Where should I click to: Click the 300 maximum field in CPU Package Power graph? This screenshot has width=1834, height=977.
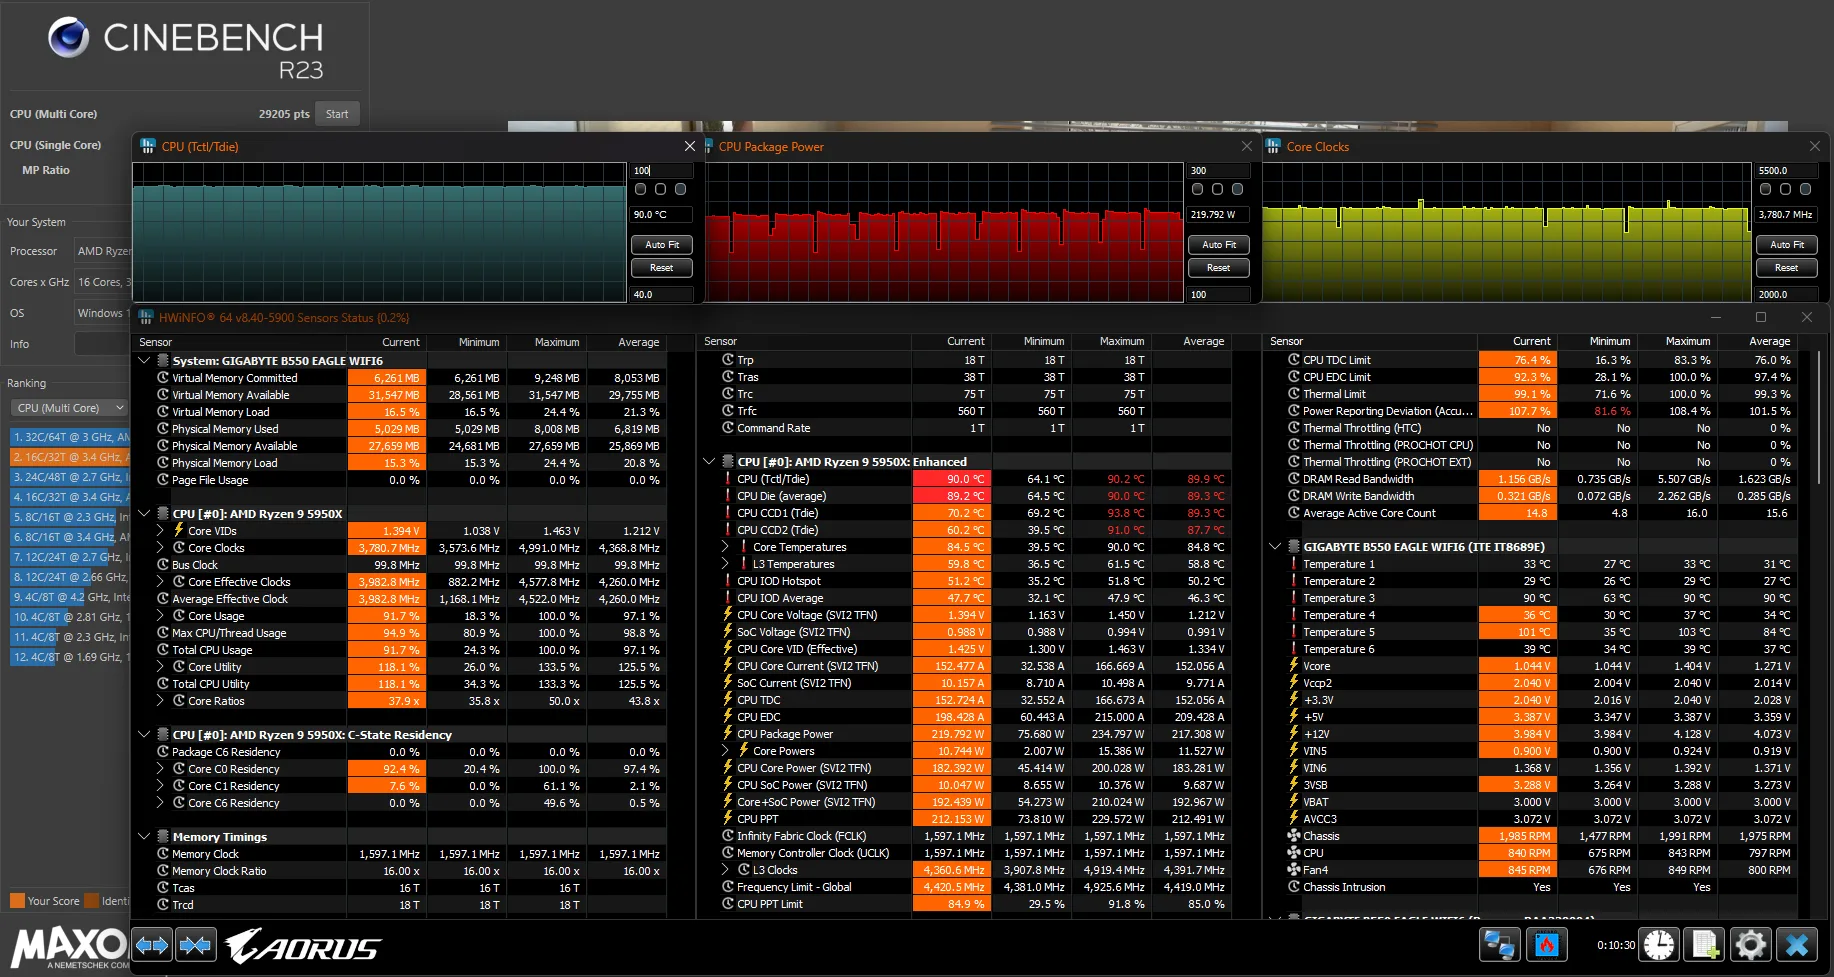[1219, 171]
